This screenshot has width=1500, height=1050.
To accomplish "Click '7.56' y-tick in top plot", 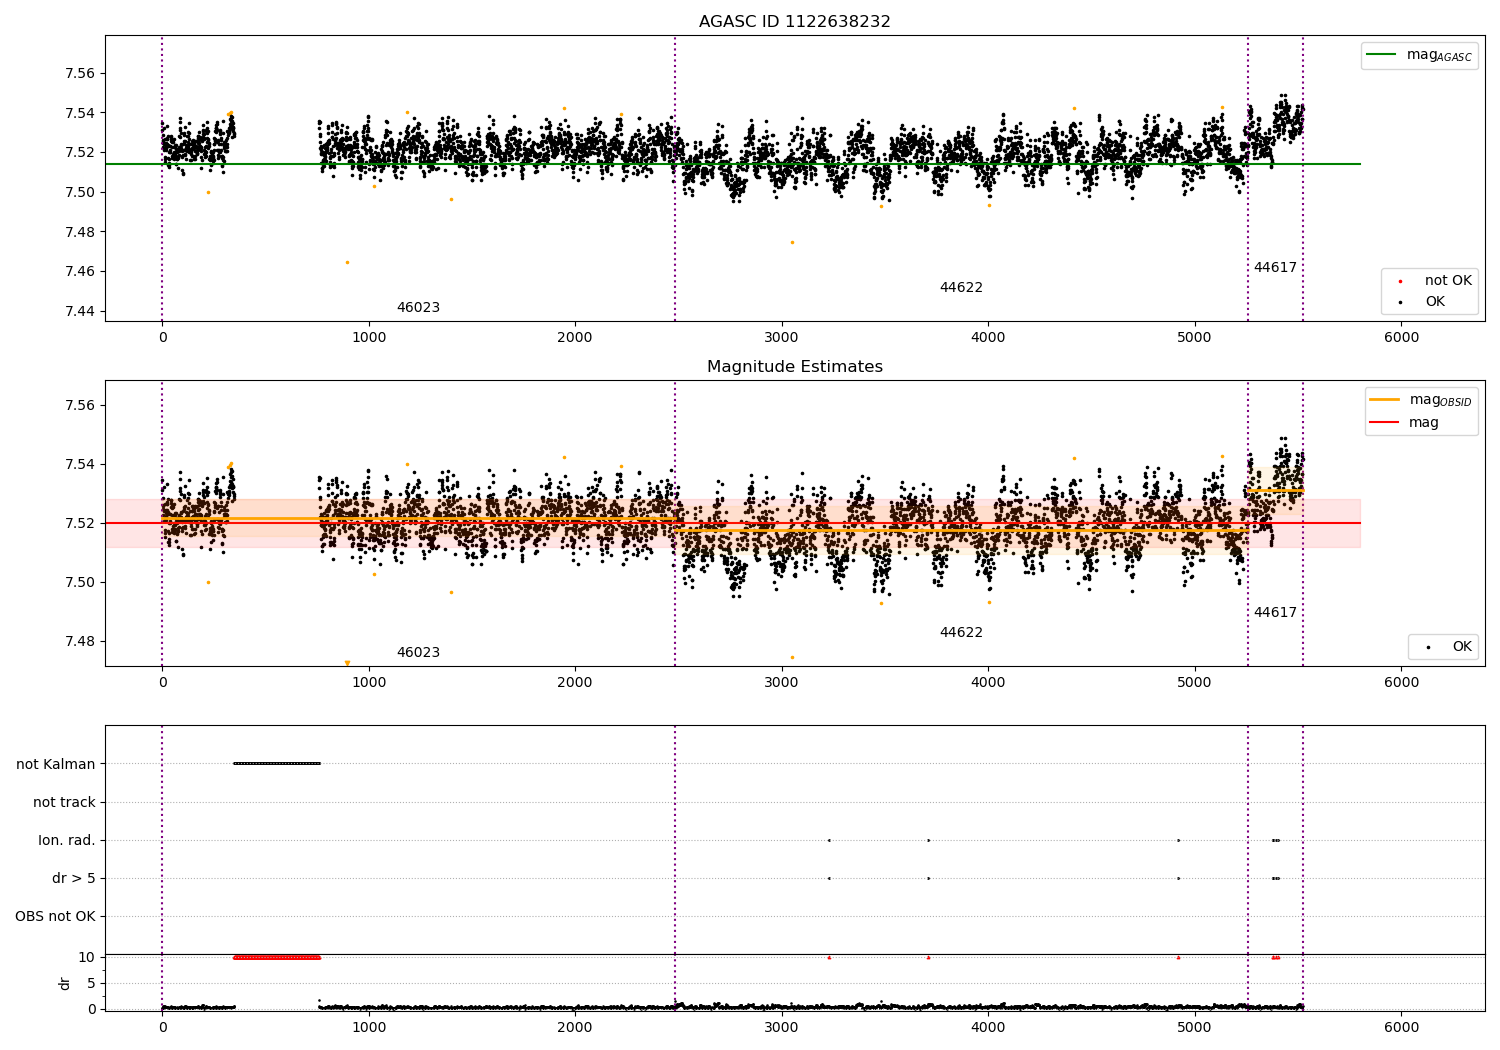I will pyautogui.click(x=80, y=73).
